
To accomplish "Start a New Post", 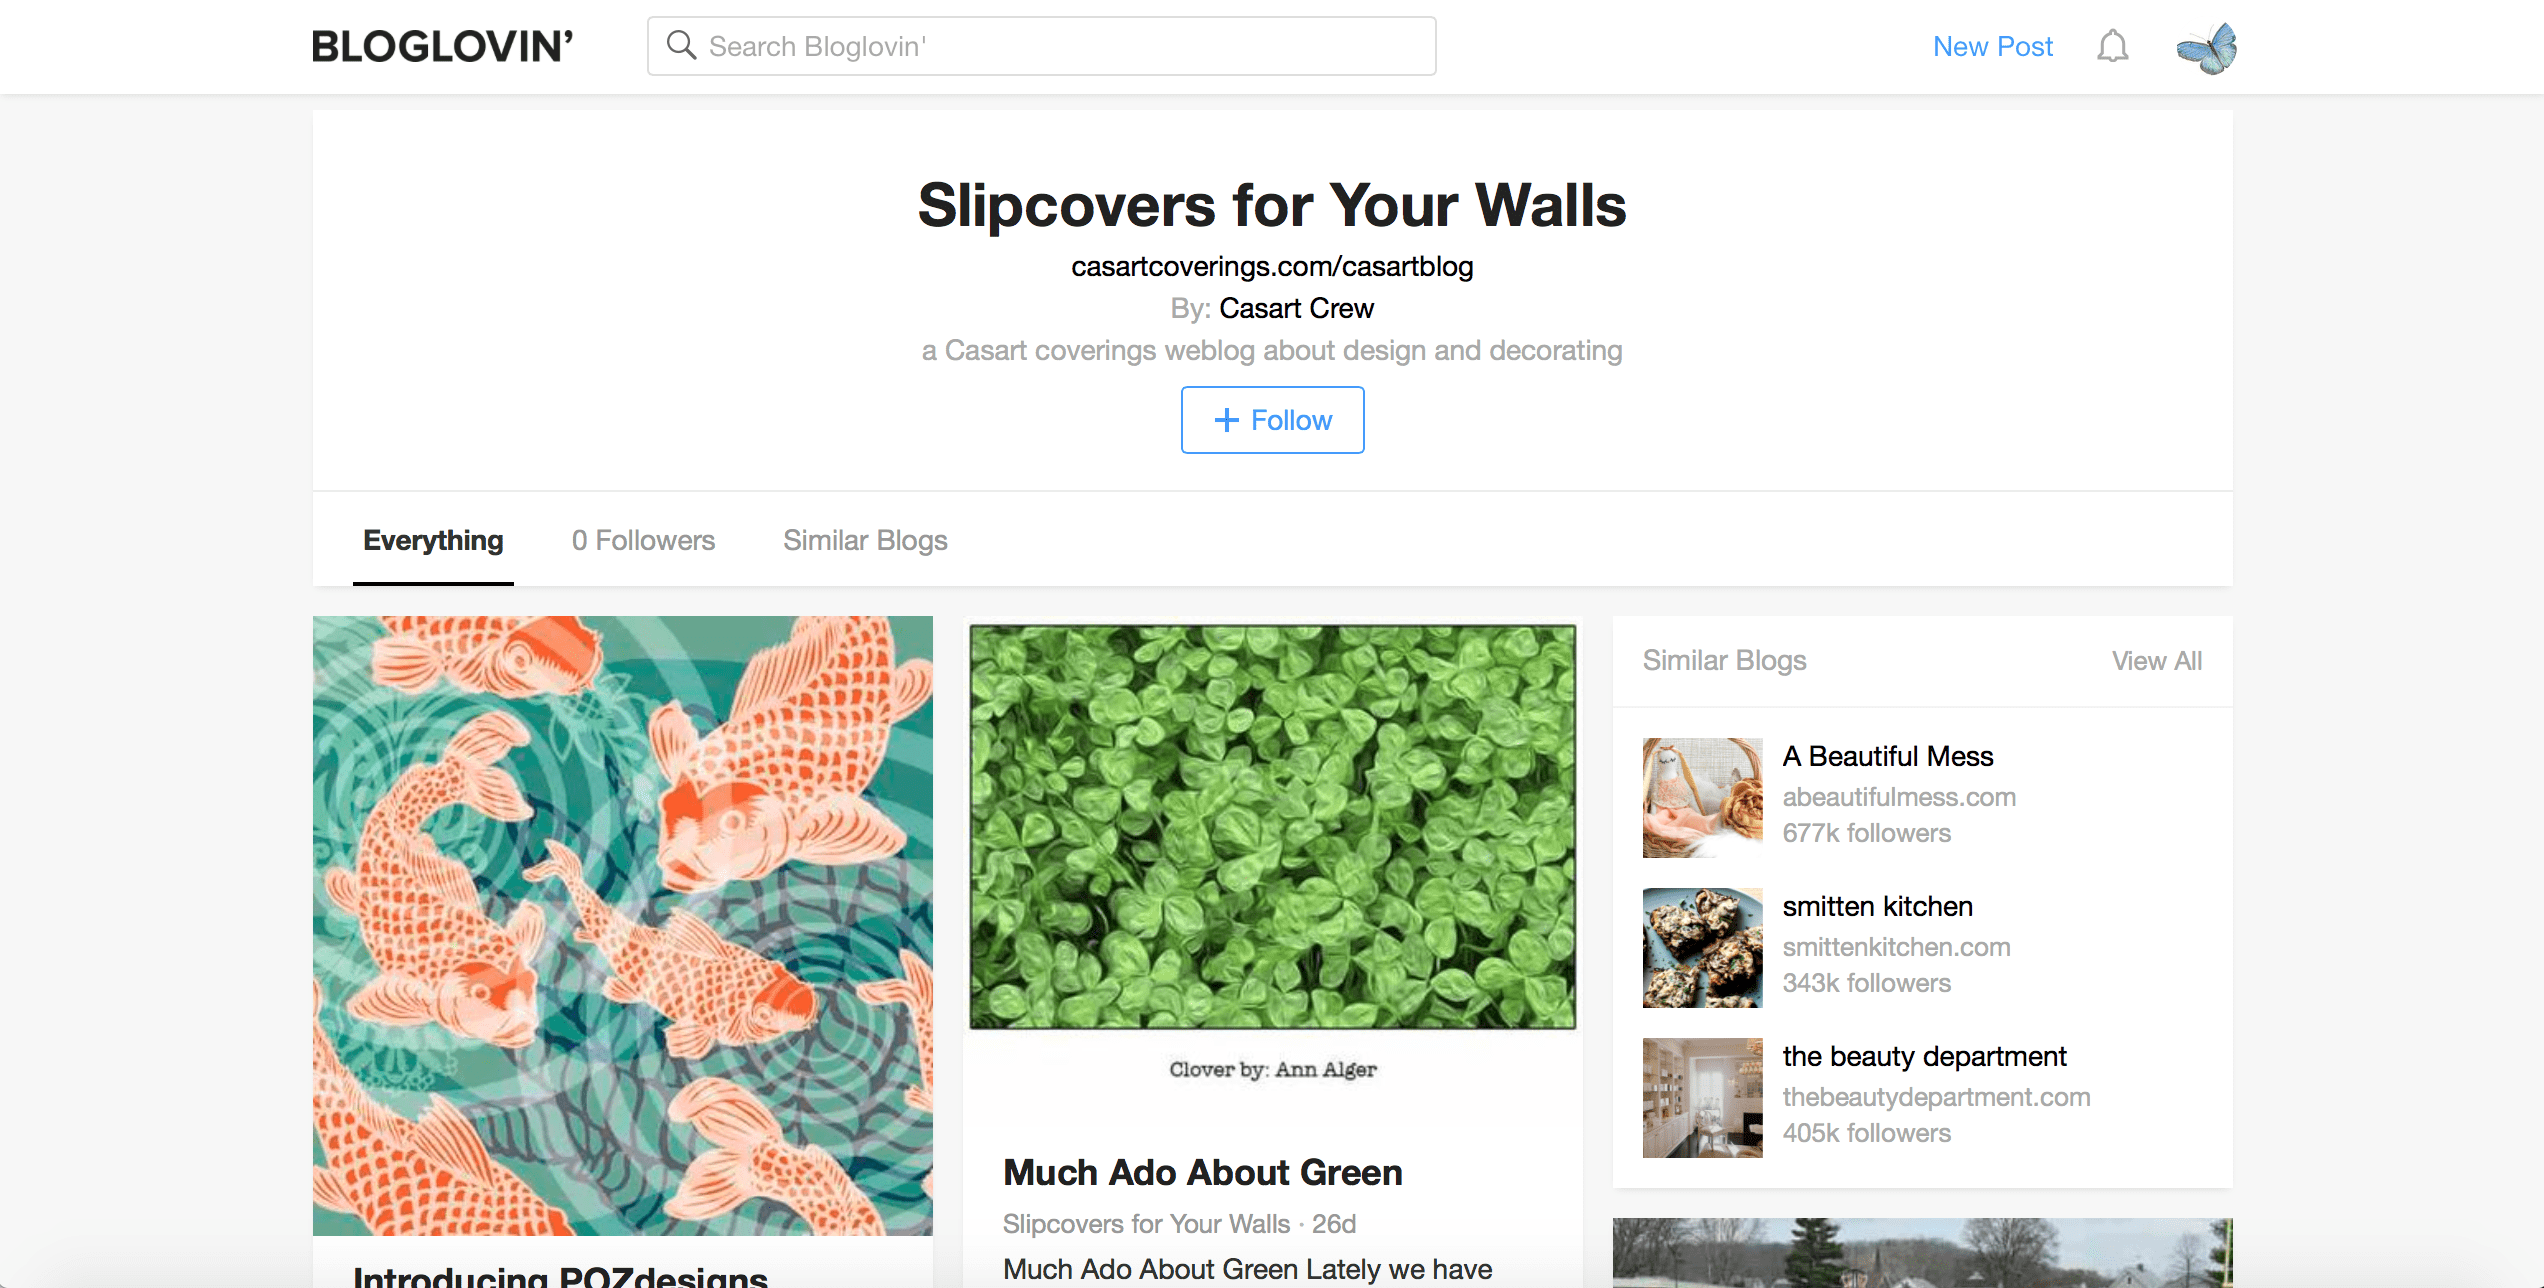I will (1992, 46).
